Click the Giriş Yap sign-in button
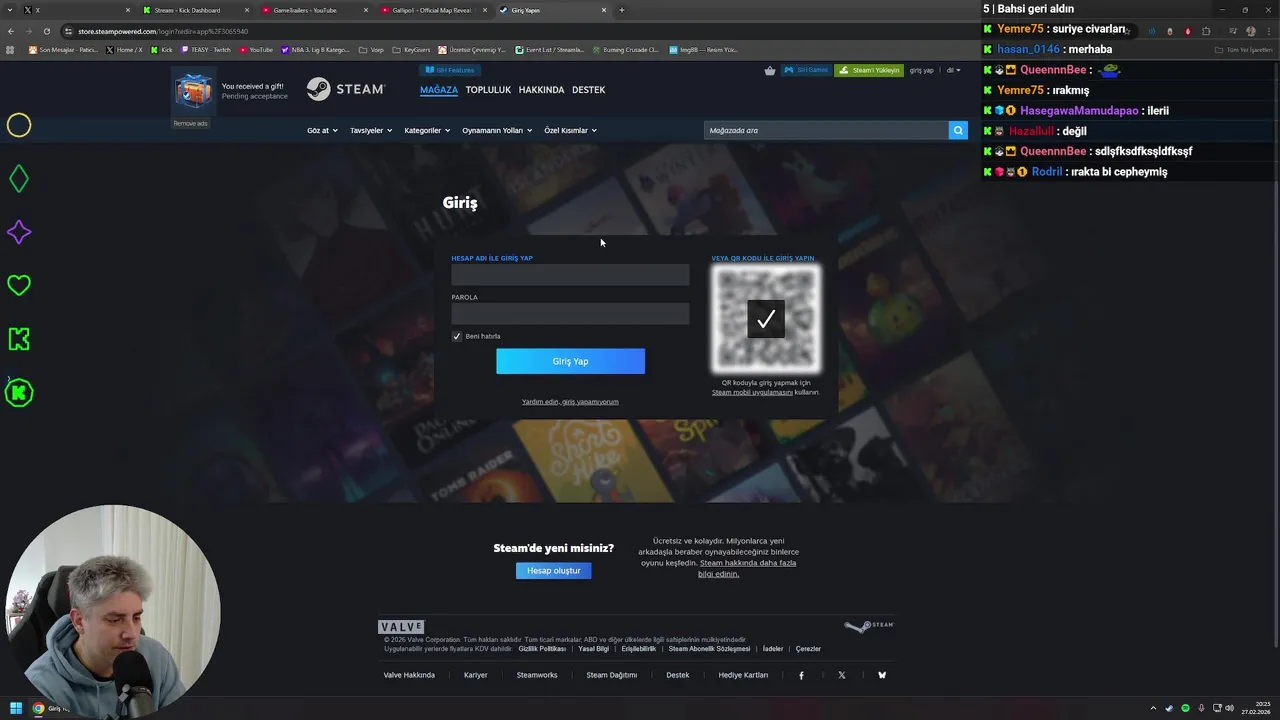This screenshot has height=720, width=1280. click(x=570, y=361)
